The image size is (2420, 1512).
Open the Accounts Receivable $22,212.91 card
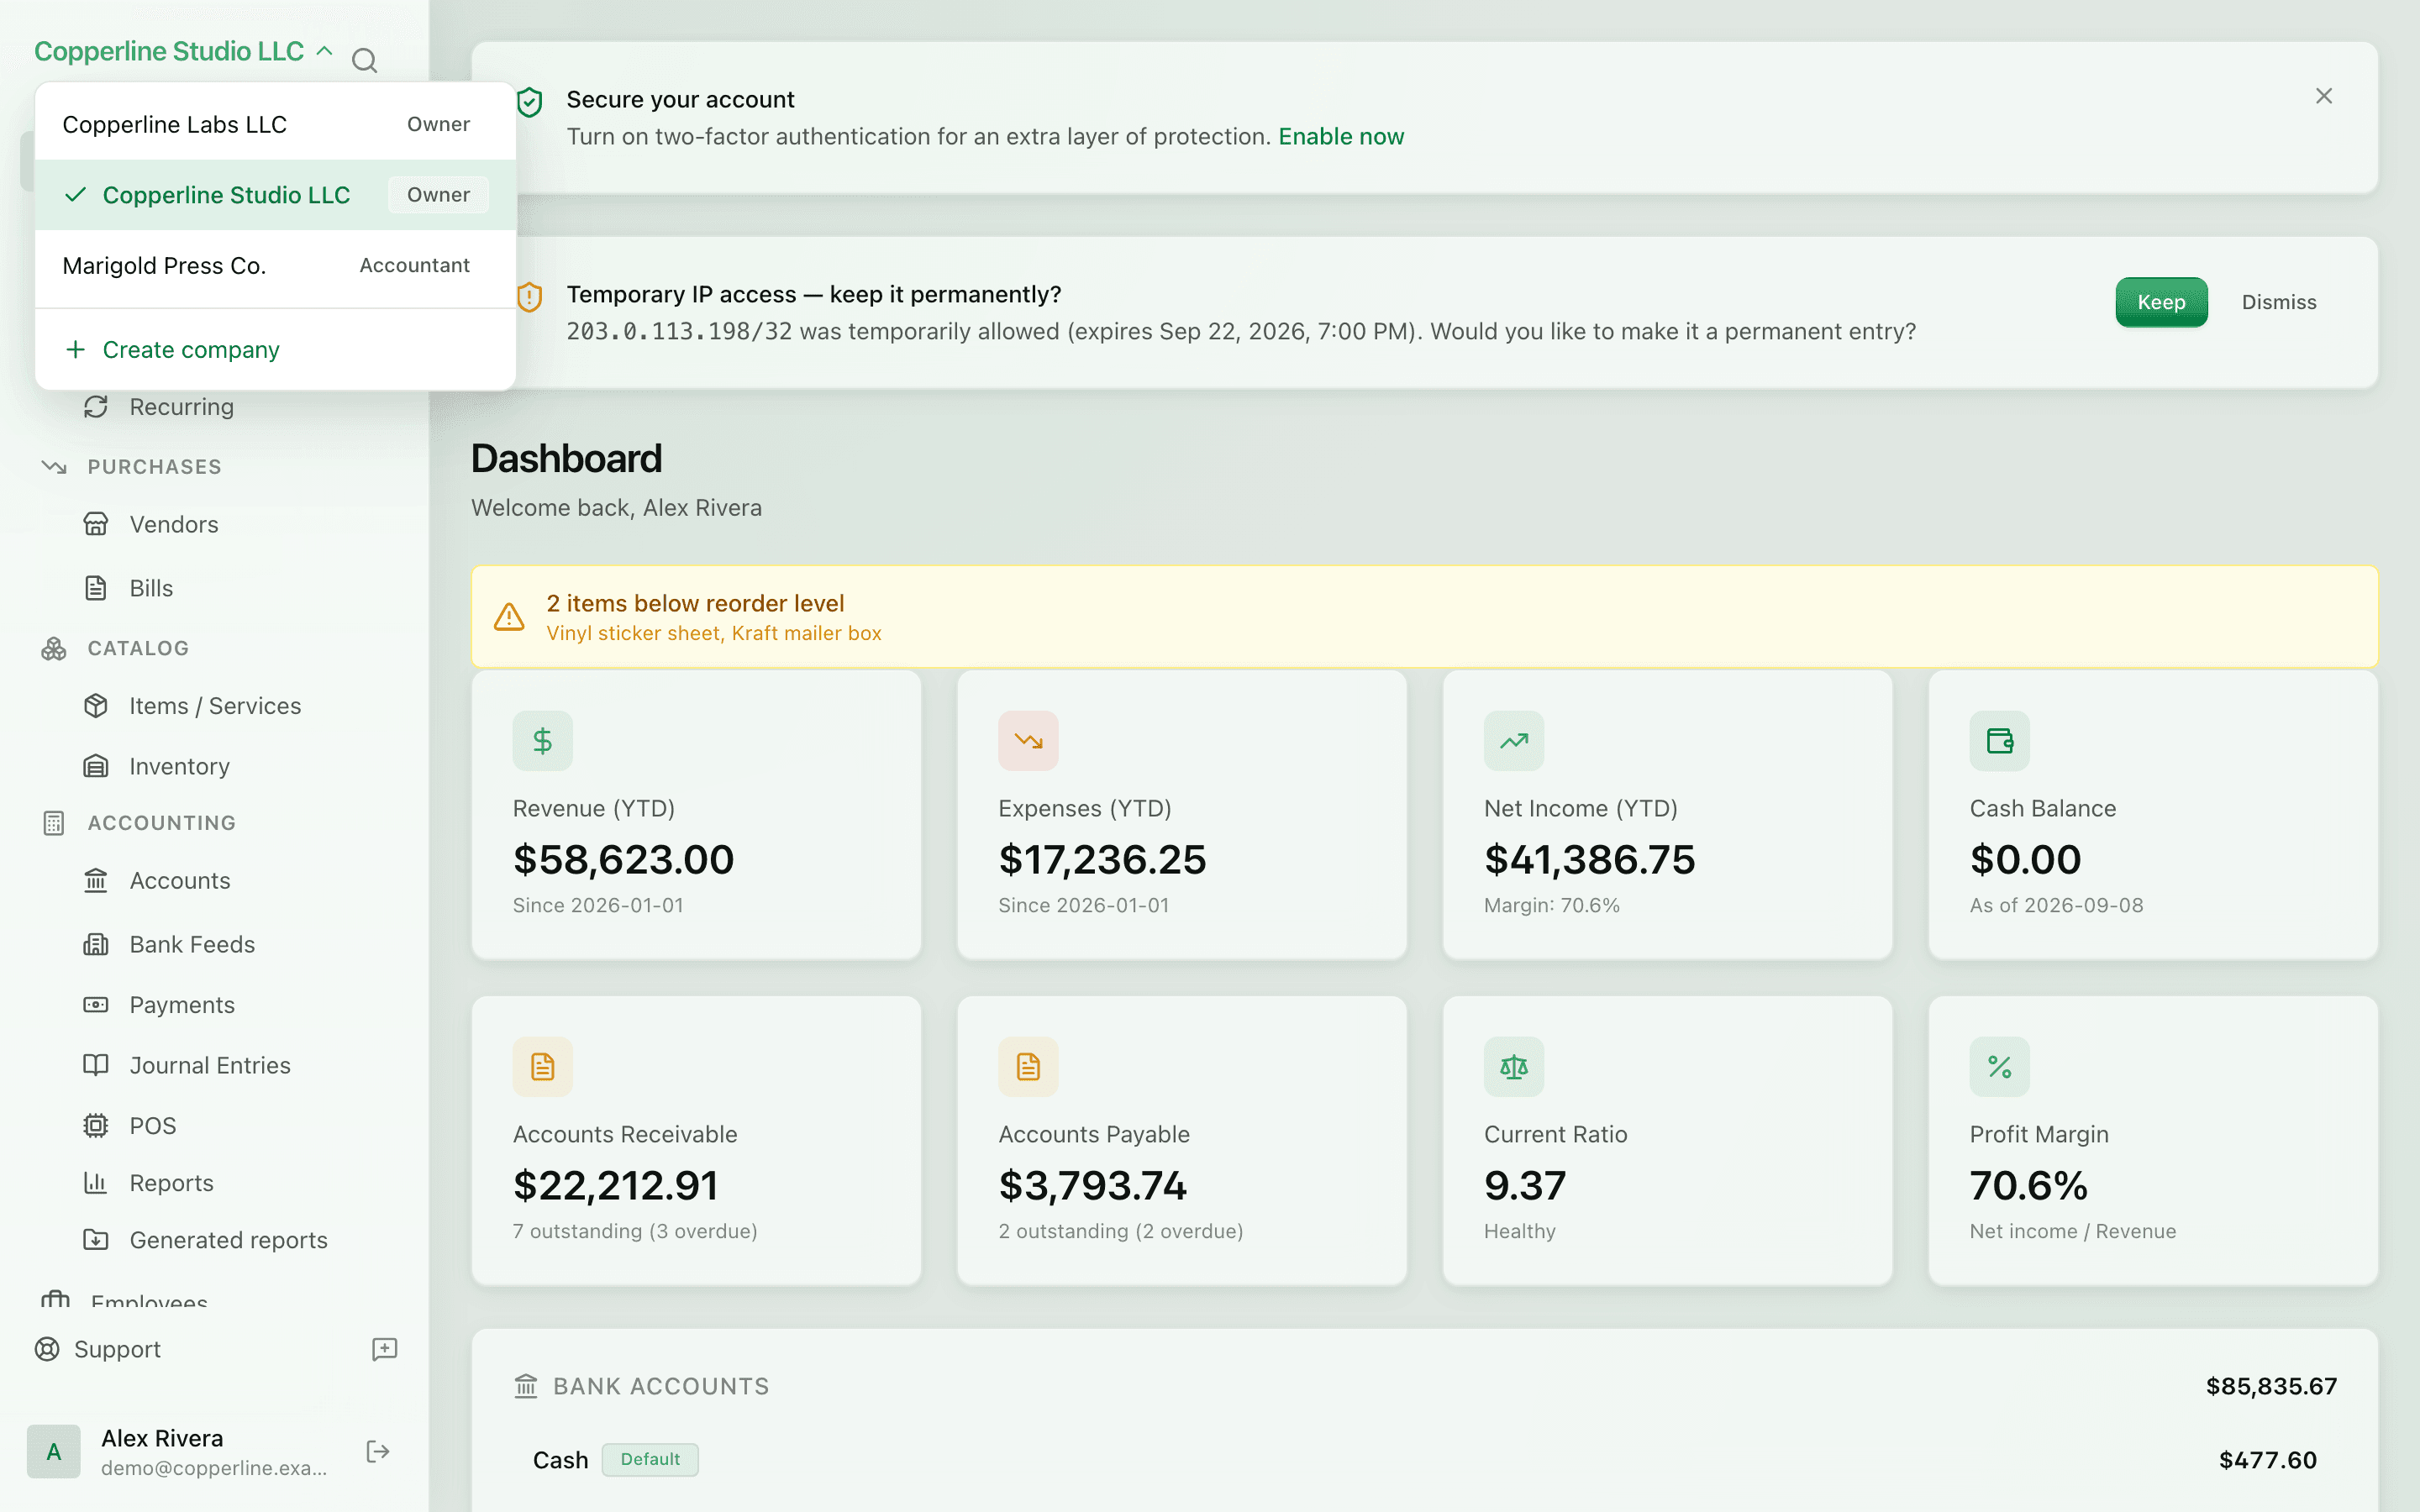[x=696, y=1141]
